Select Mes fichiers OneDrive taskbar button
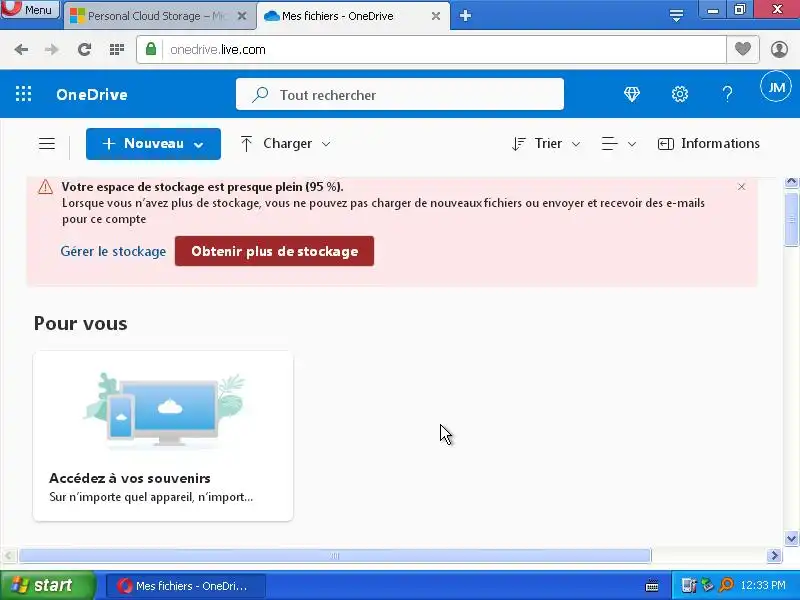Screen dimensions: 800x600 (186, 586)
